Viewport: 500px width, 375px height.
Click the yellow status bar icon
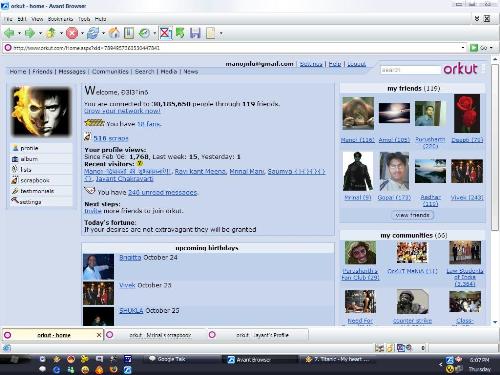390,348
